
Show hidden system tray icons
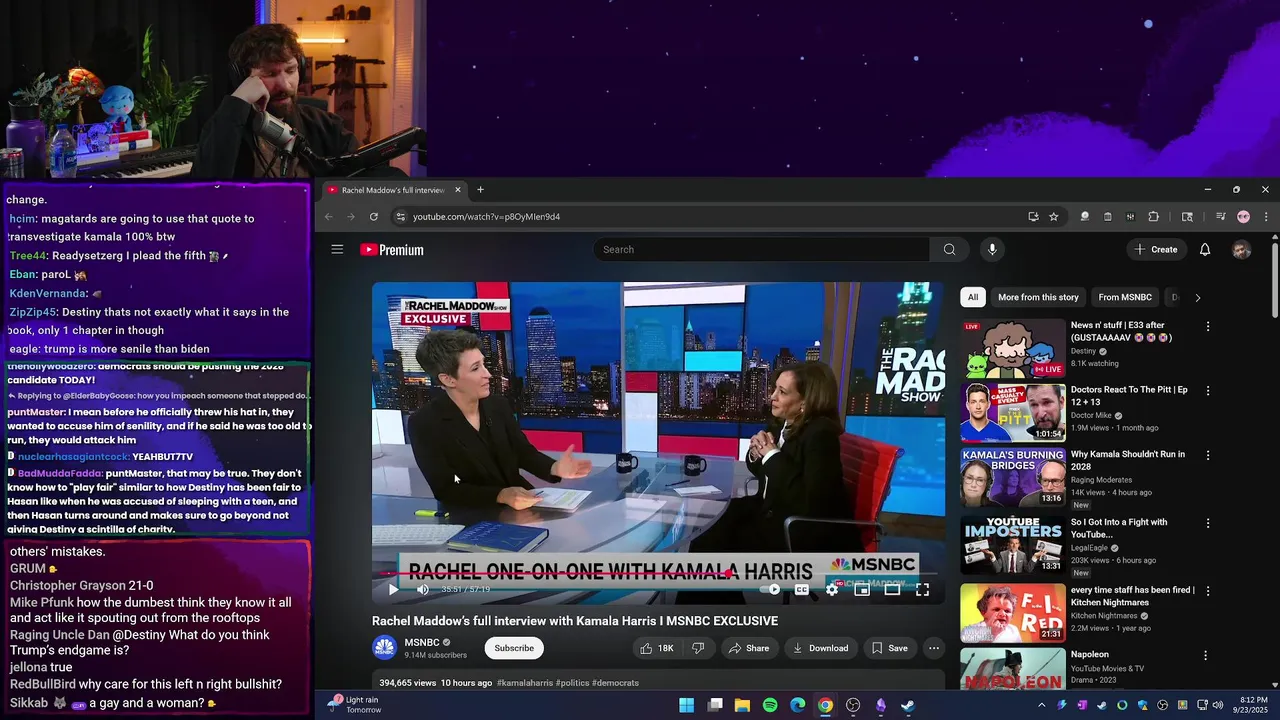(x=1041, y=705)
